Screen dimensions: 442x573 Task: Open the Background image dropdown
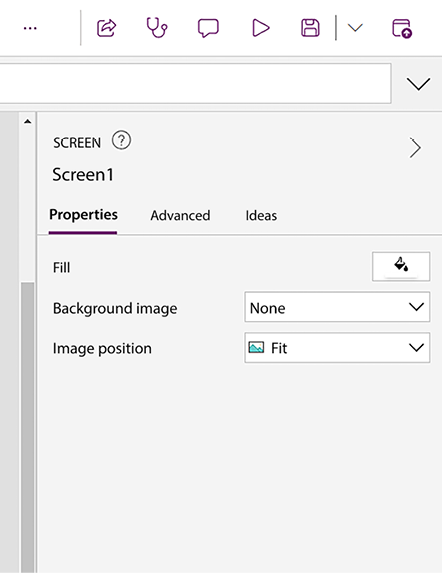pyautogui.click(x=337, y=307)
